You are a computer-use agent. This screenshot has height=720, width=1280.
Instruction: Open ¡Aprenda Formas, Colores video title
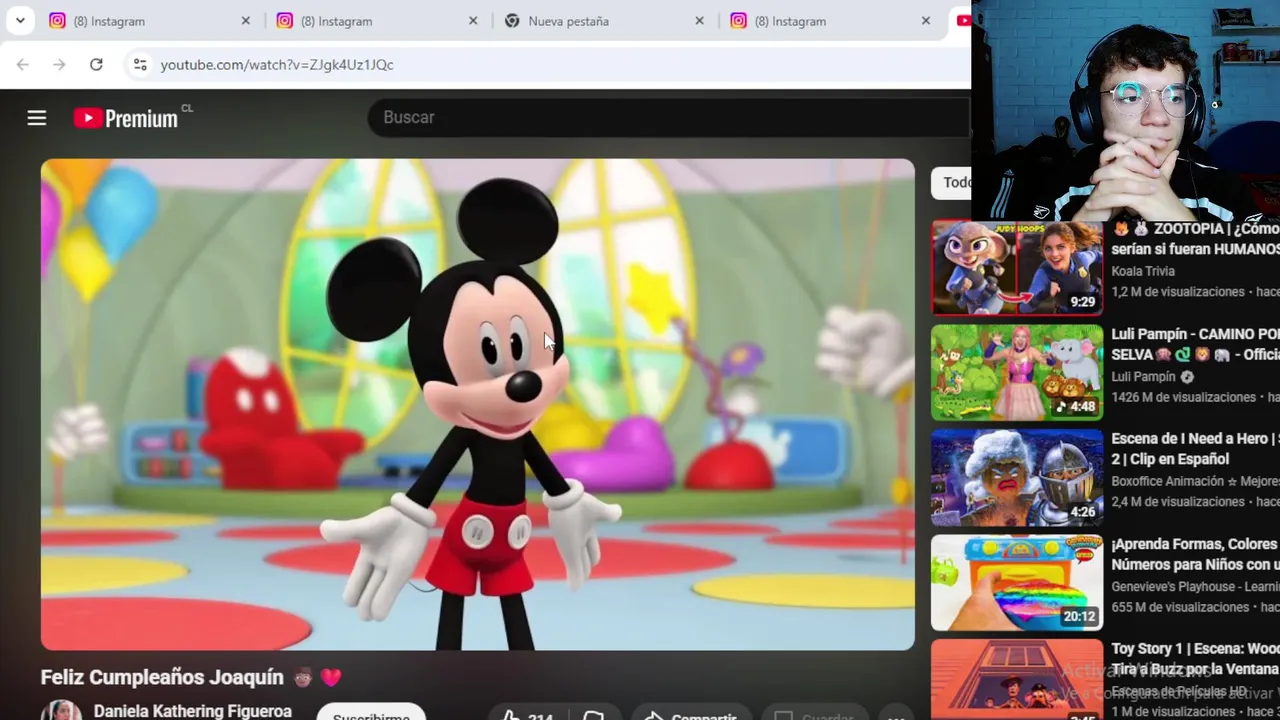coord(1195,554)
